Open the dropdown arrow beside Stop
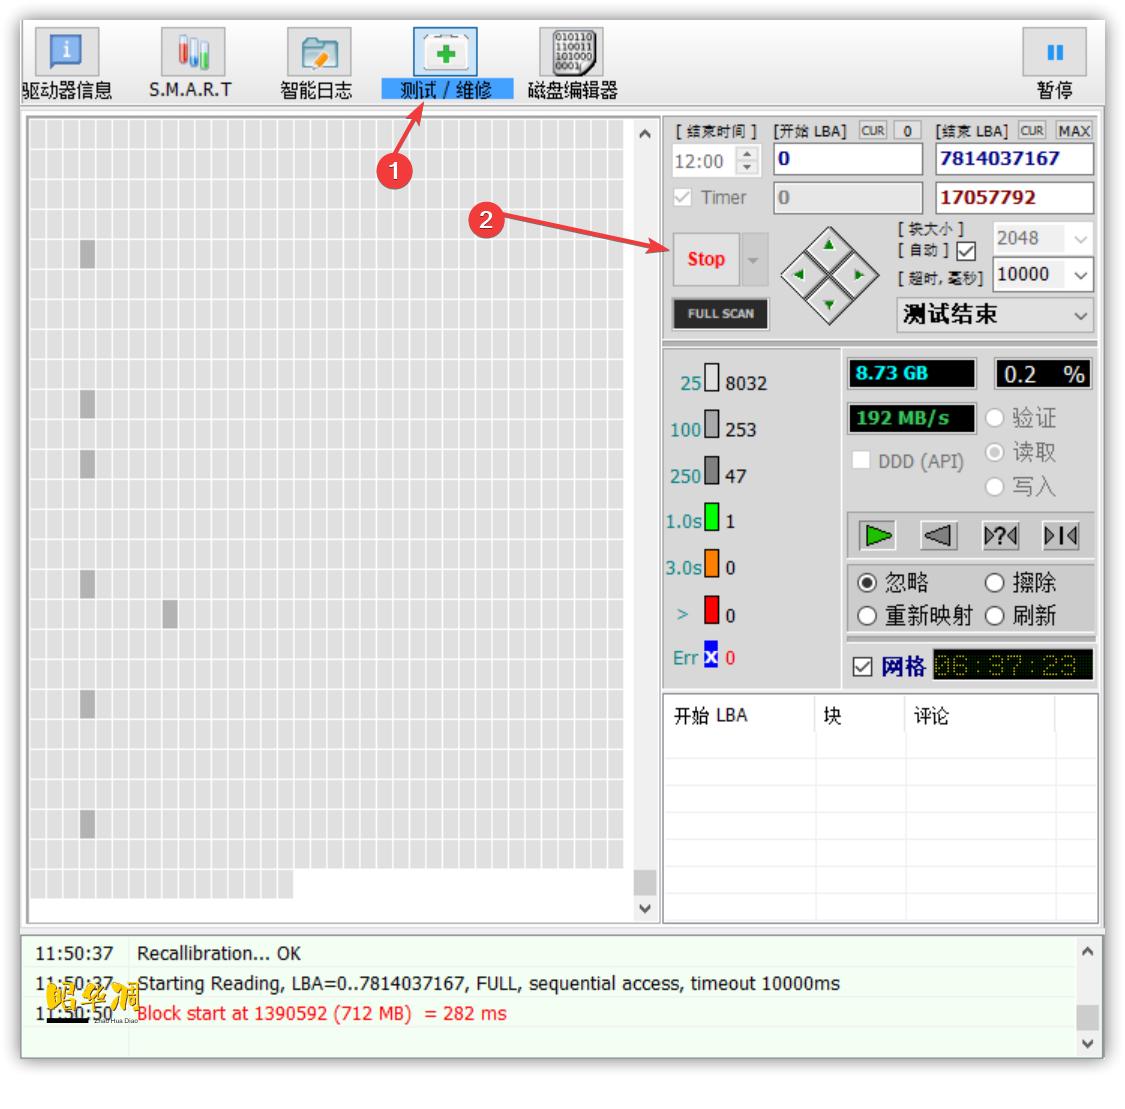 tap(753, 260)
